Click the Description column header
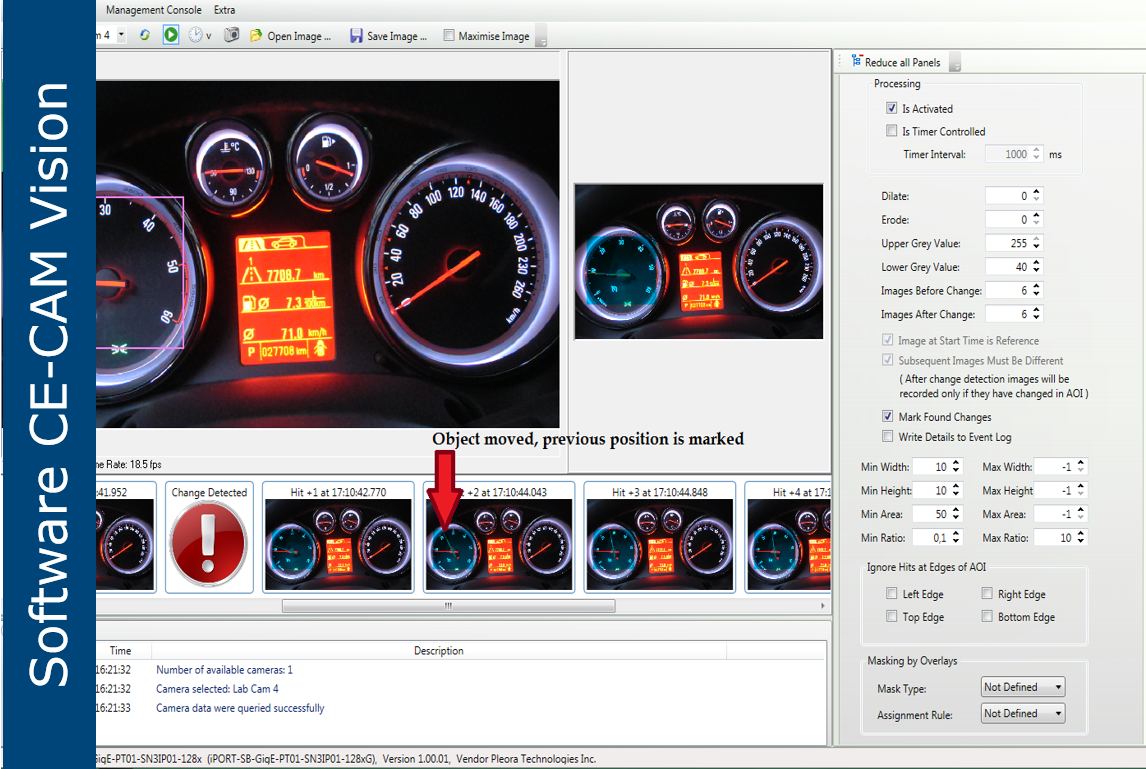 (x=438, y=651)
